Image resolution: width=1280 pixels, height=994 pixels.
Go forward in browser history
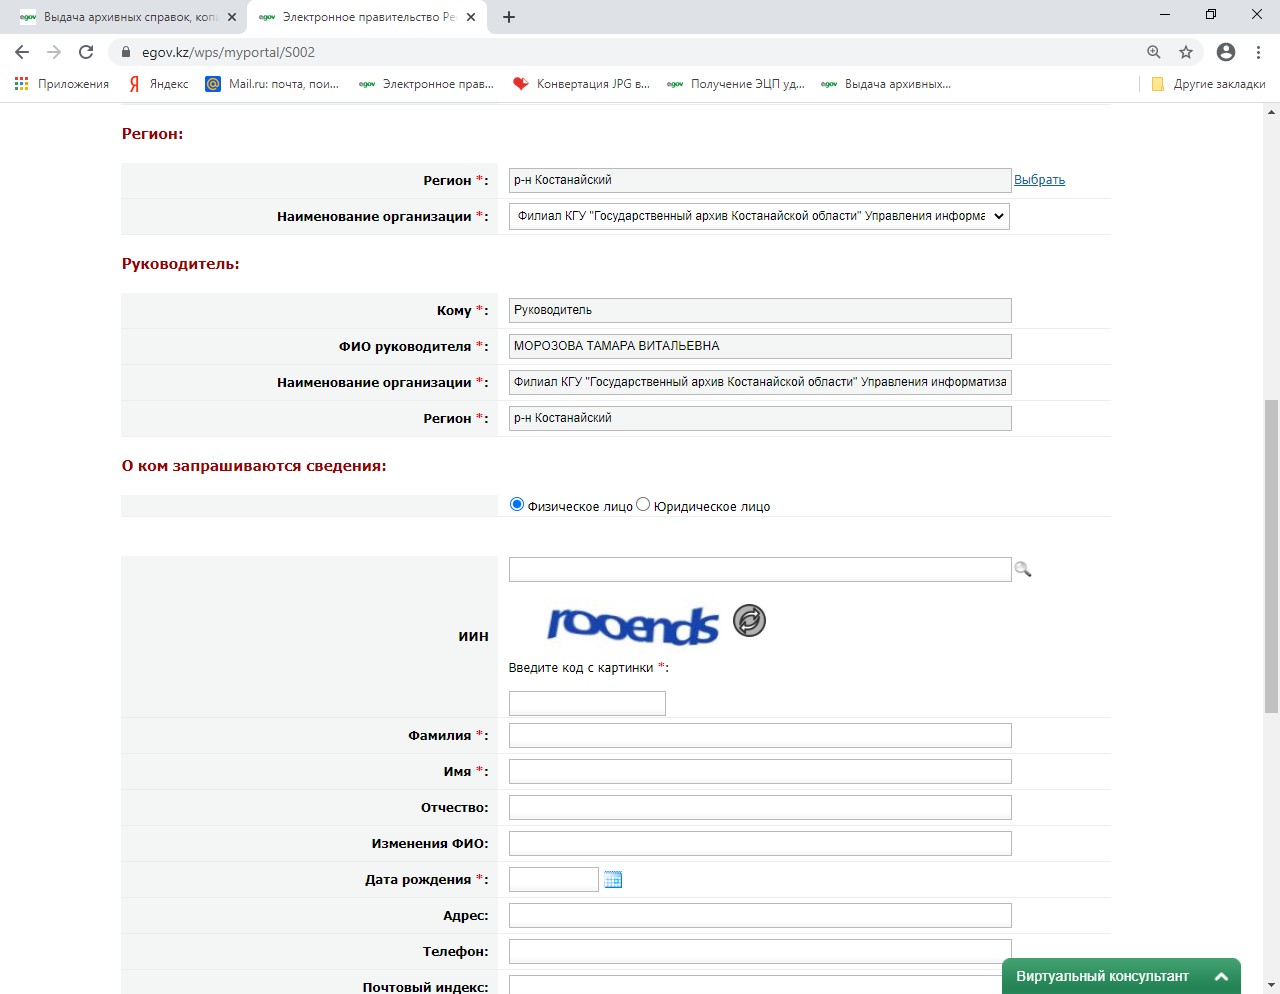click(54, 52)
